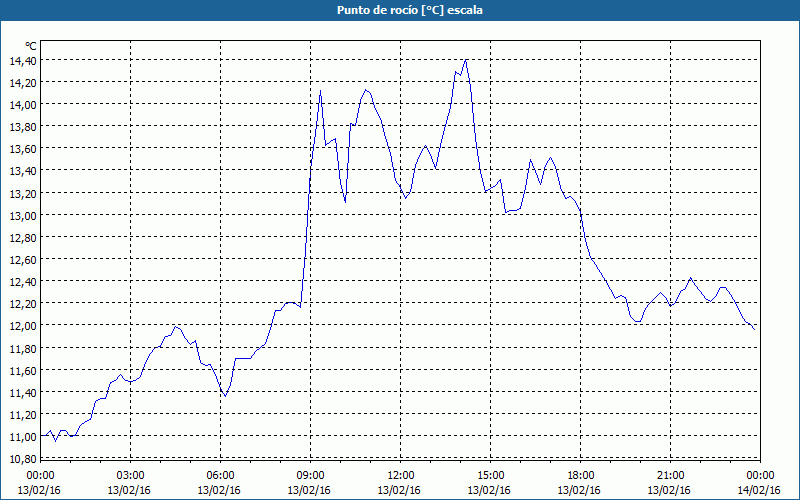Viewport: 800px width, 500px height.
Task: Click the 03:00 time axis label
Action: click(x=131, y=476)
